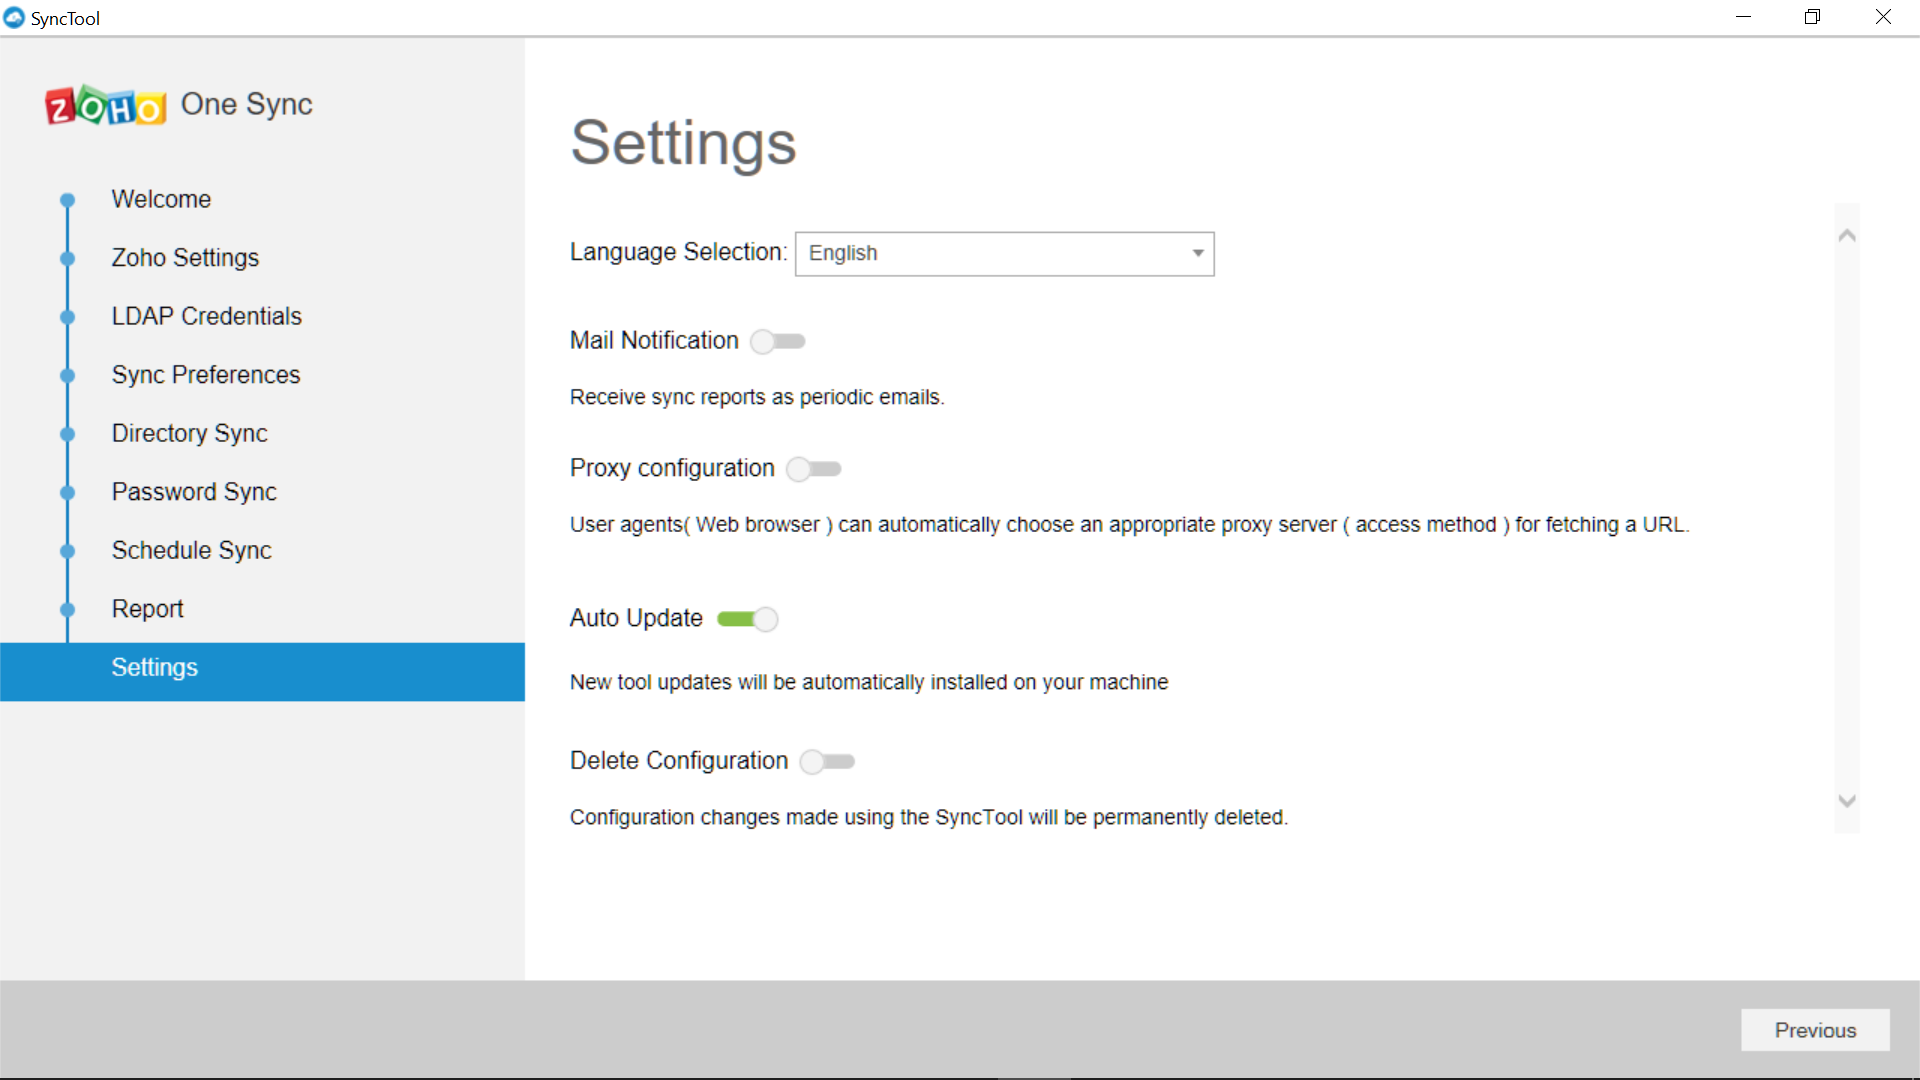Restore the SyncTool window size
The image size is (1920, 1080).
(x=1812, y=17)
